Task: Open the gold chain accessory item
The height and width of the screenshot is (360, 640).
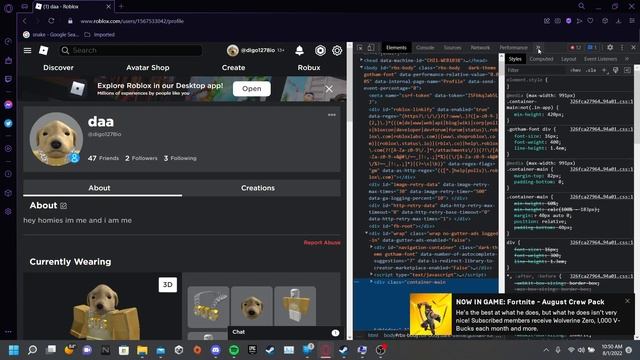Action: tap(208, 306)
